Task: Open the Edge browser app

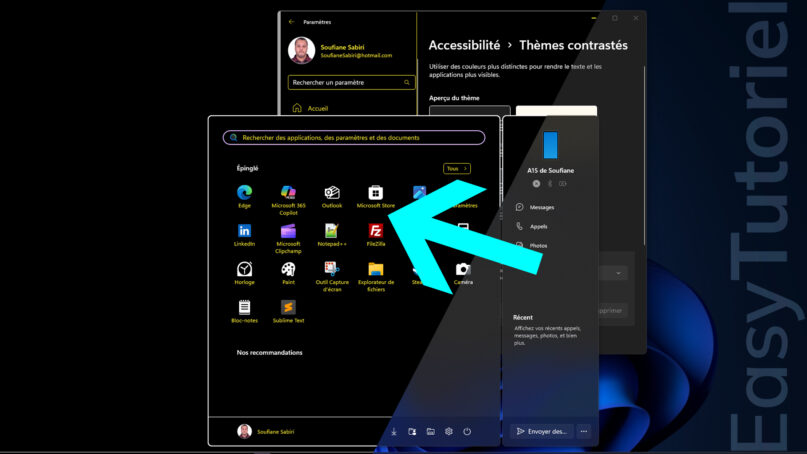Action: click(x=244, y=196)
